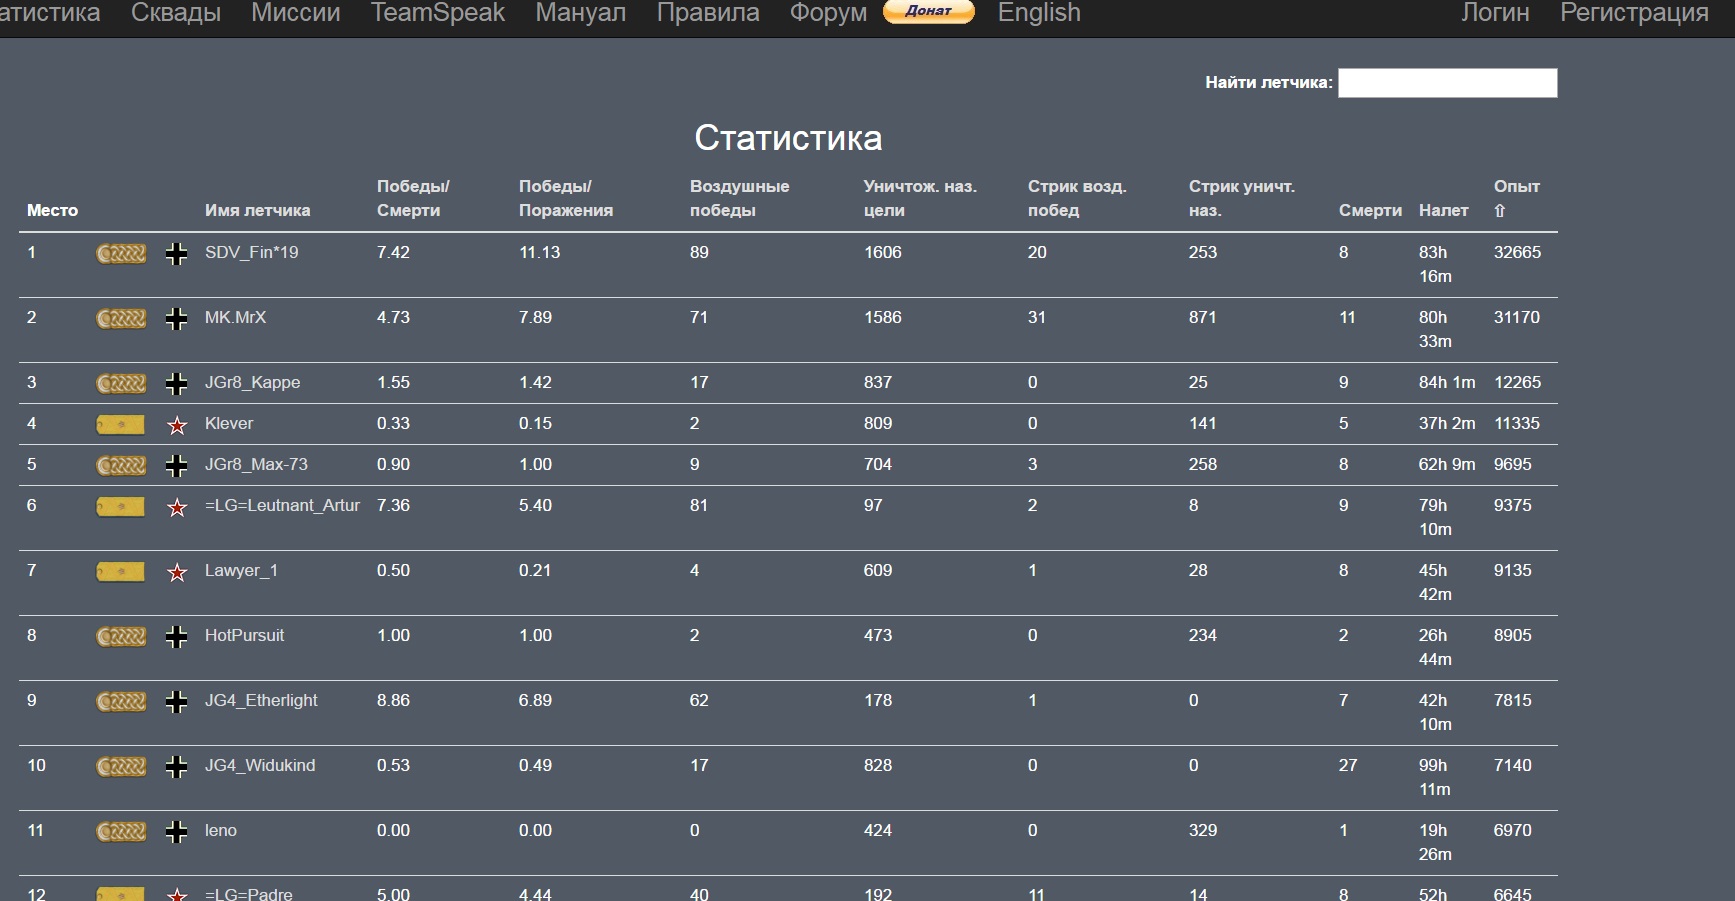The image size is (1735, 901).
Task: Open pilot JG4_Etherlight profile
Action: click(x=261, y=701)
